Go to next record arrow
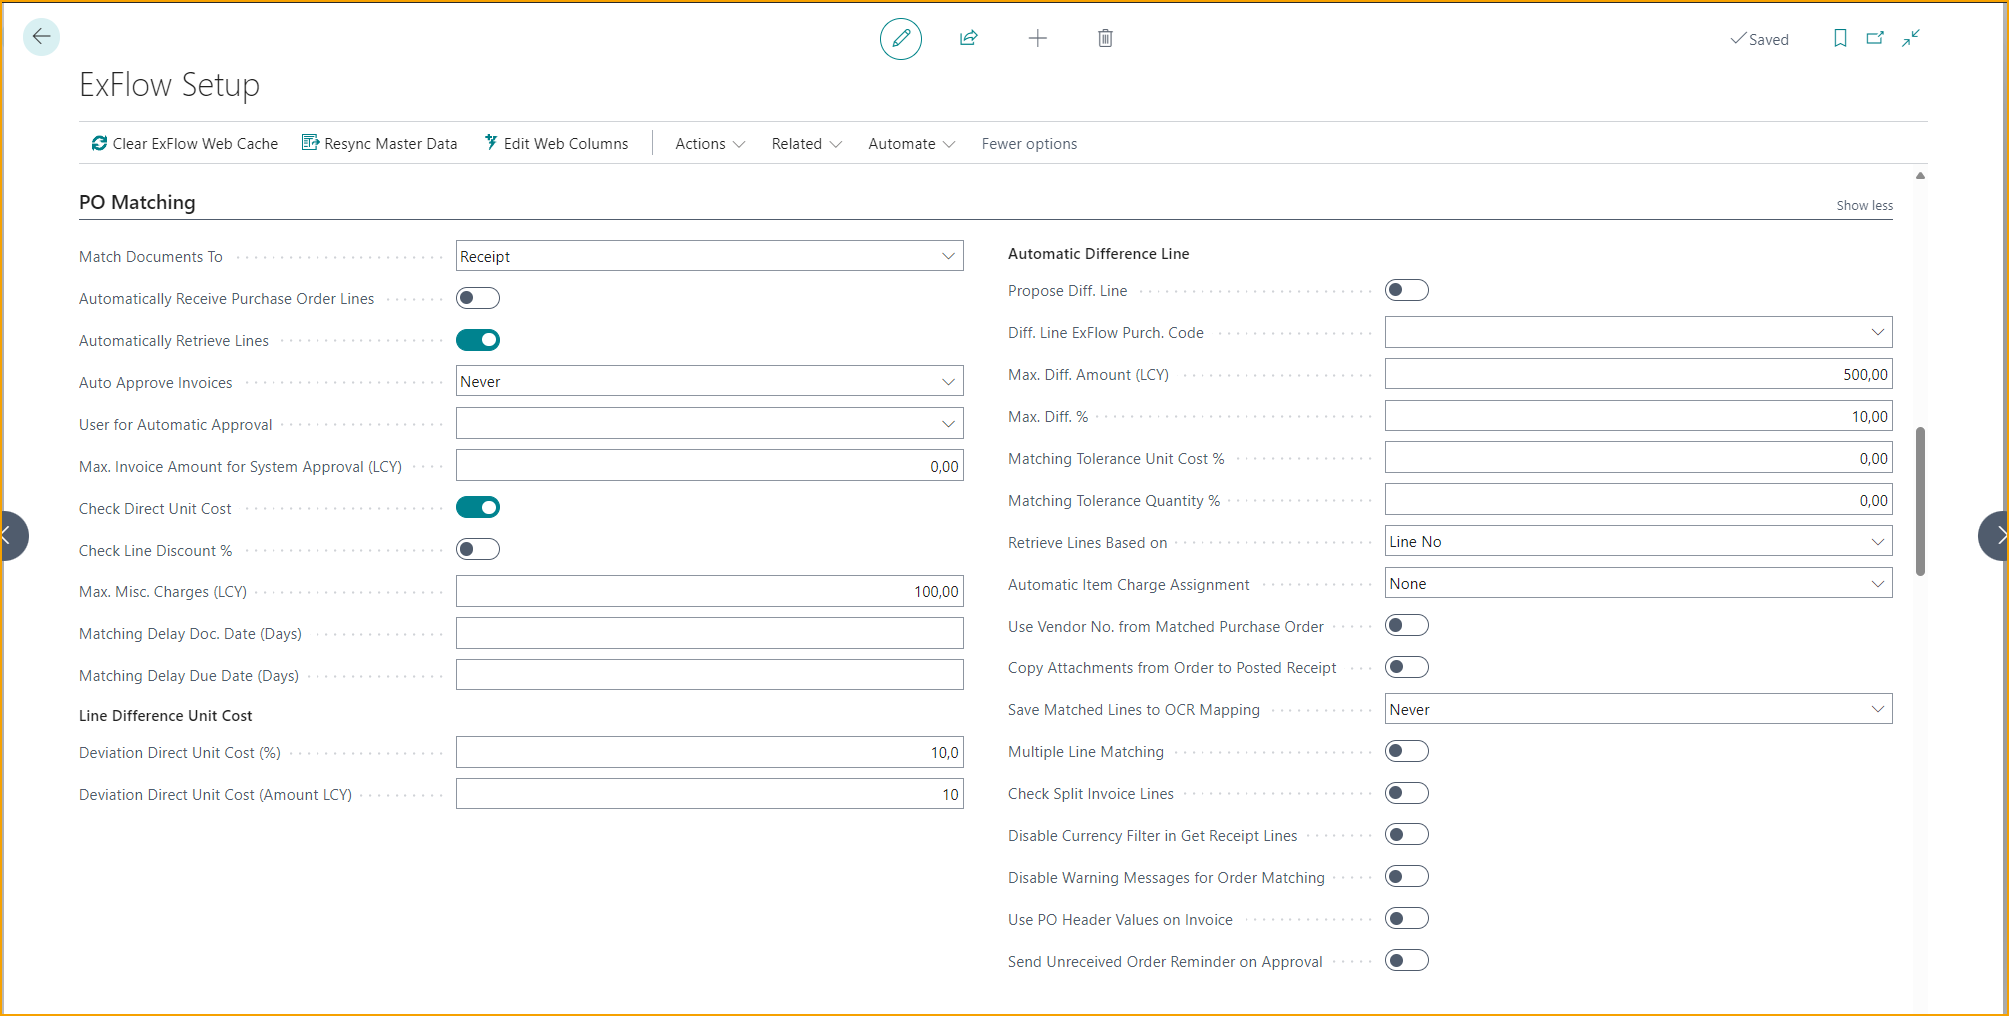2009x1016 pixels. pyautogui.click(x=1995, y=536)
